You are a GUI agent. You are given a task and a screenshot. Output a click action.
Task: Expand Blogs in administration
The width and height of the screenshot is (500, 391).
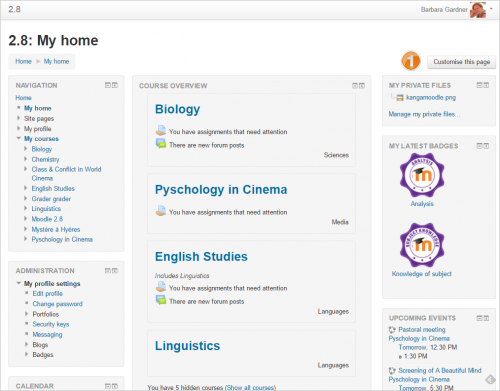[x=27, y=344]
